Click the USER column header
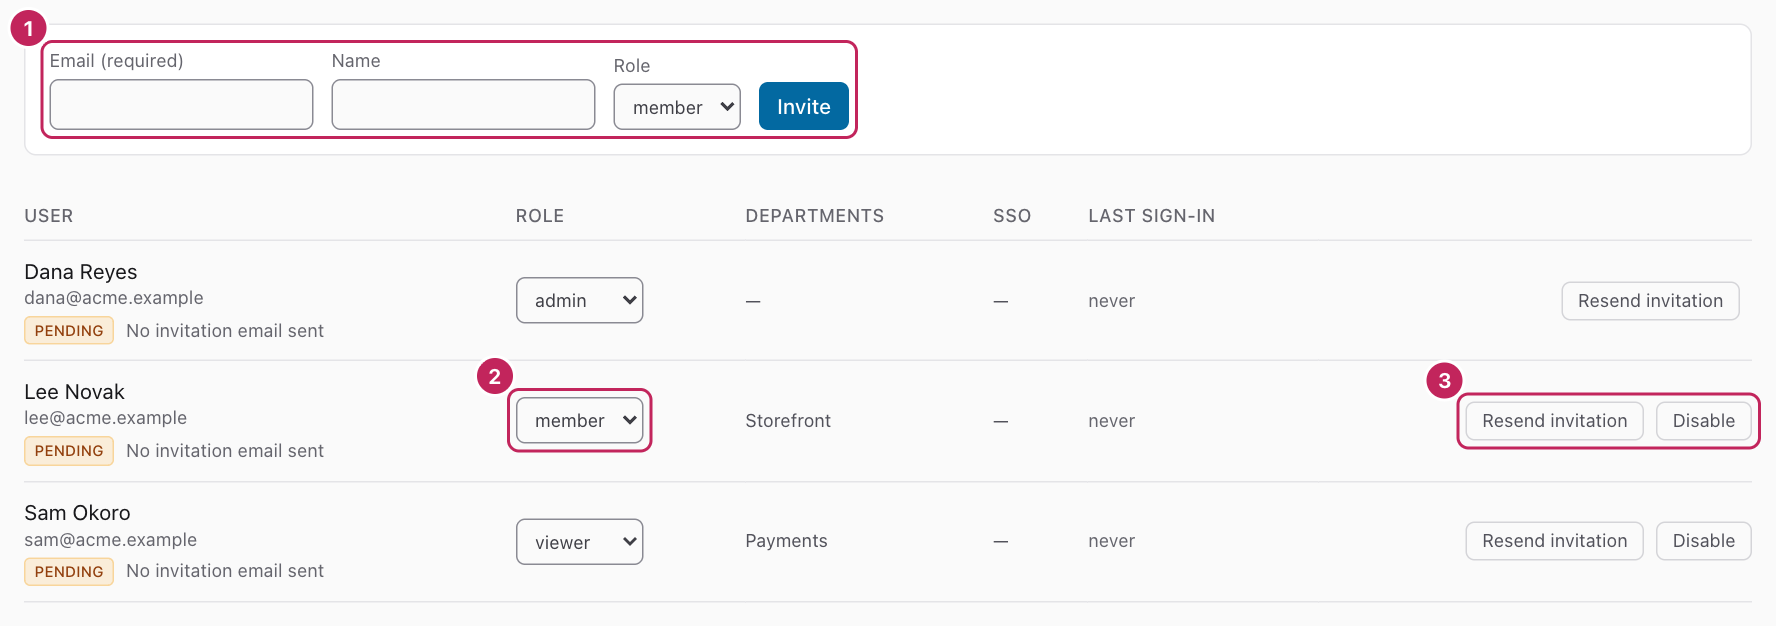 [x=49, y=216]
